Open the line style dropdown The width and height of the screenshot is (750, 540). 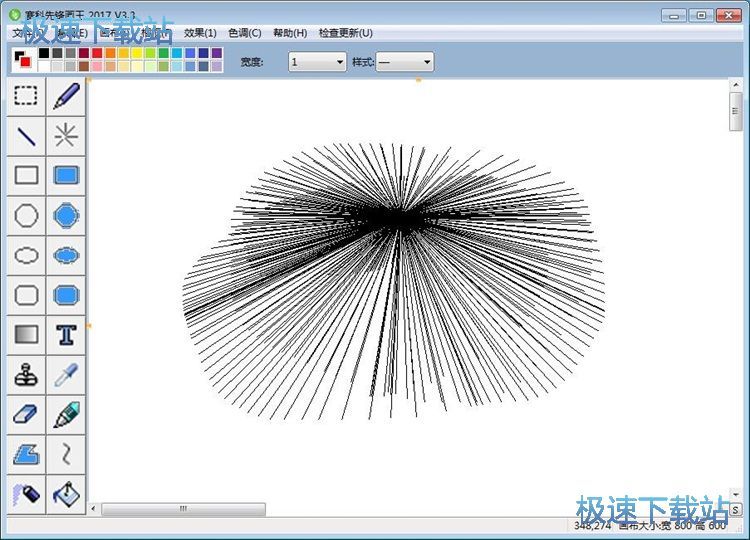tap(405, 62)
